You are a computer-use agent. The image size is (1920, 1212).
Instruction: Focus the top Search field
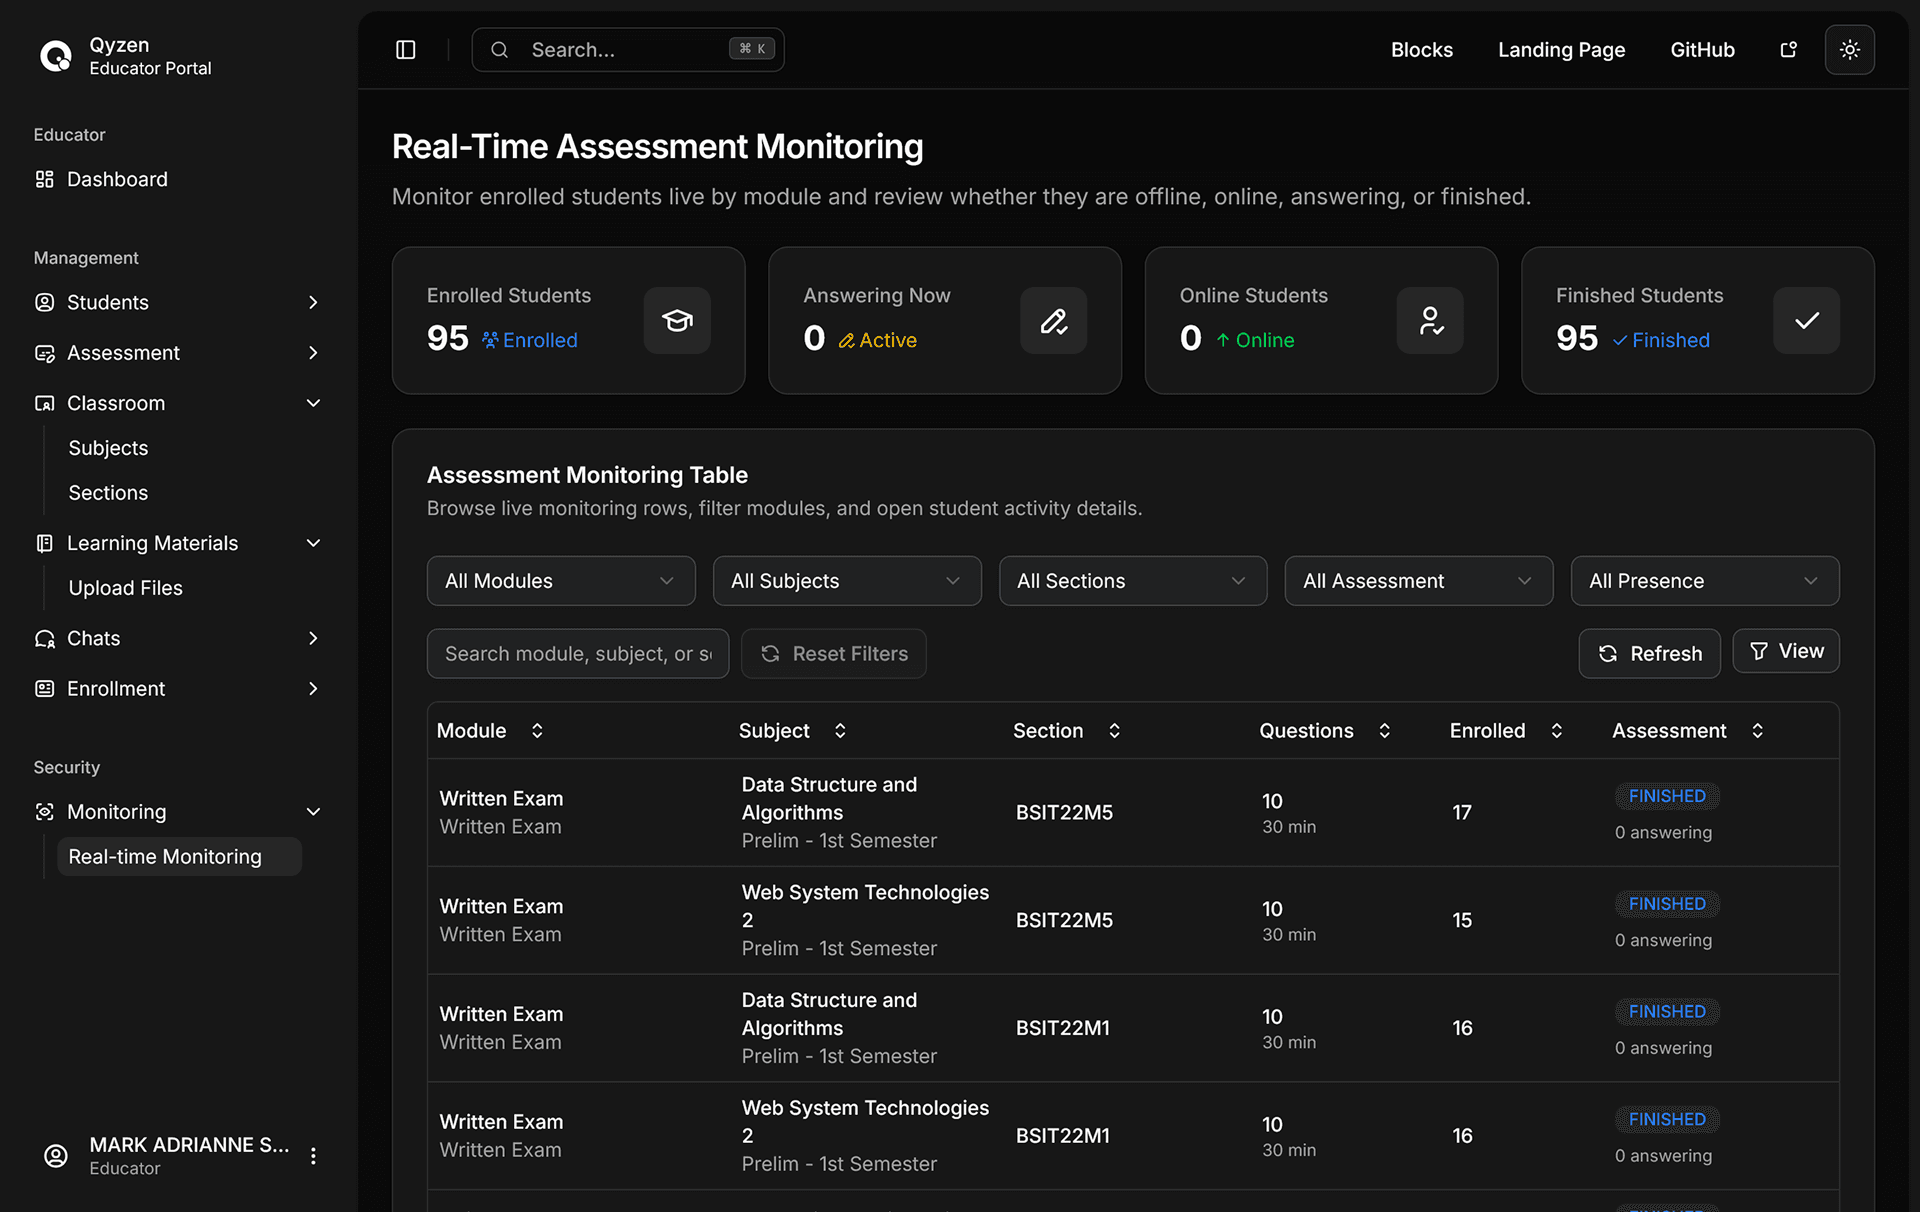point(628,50)
